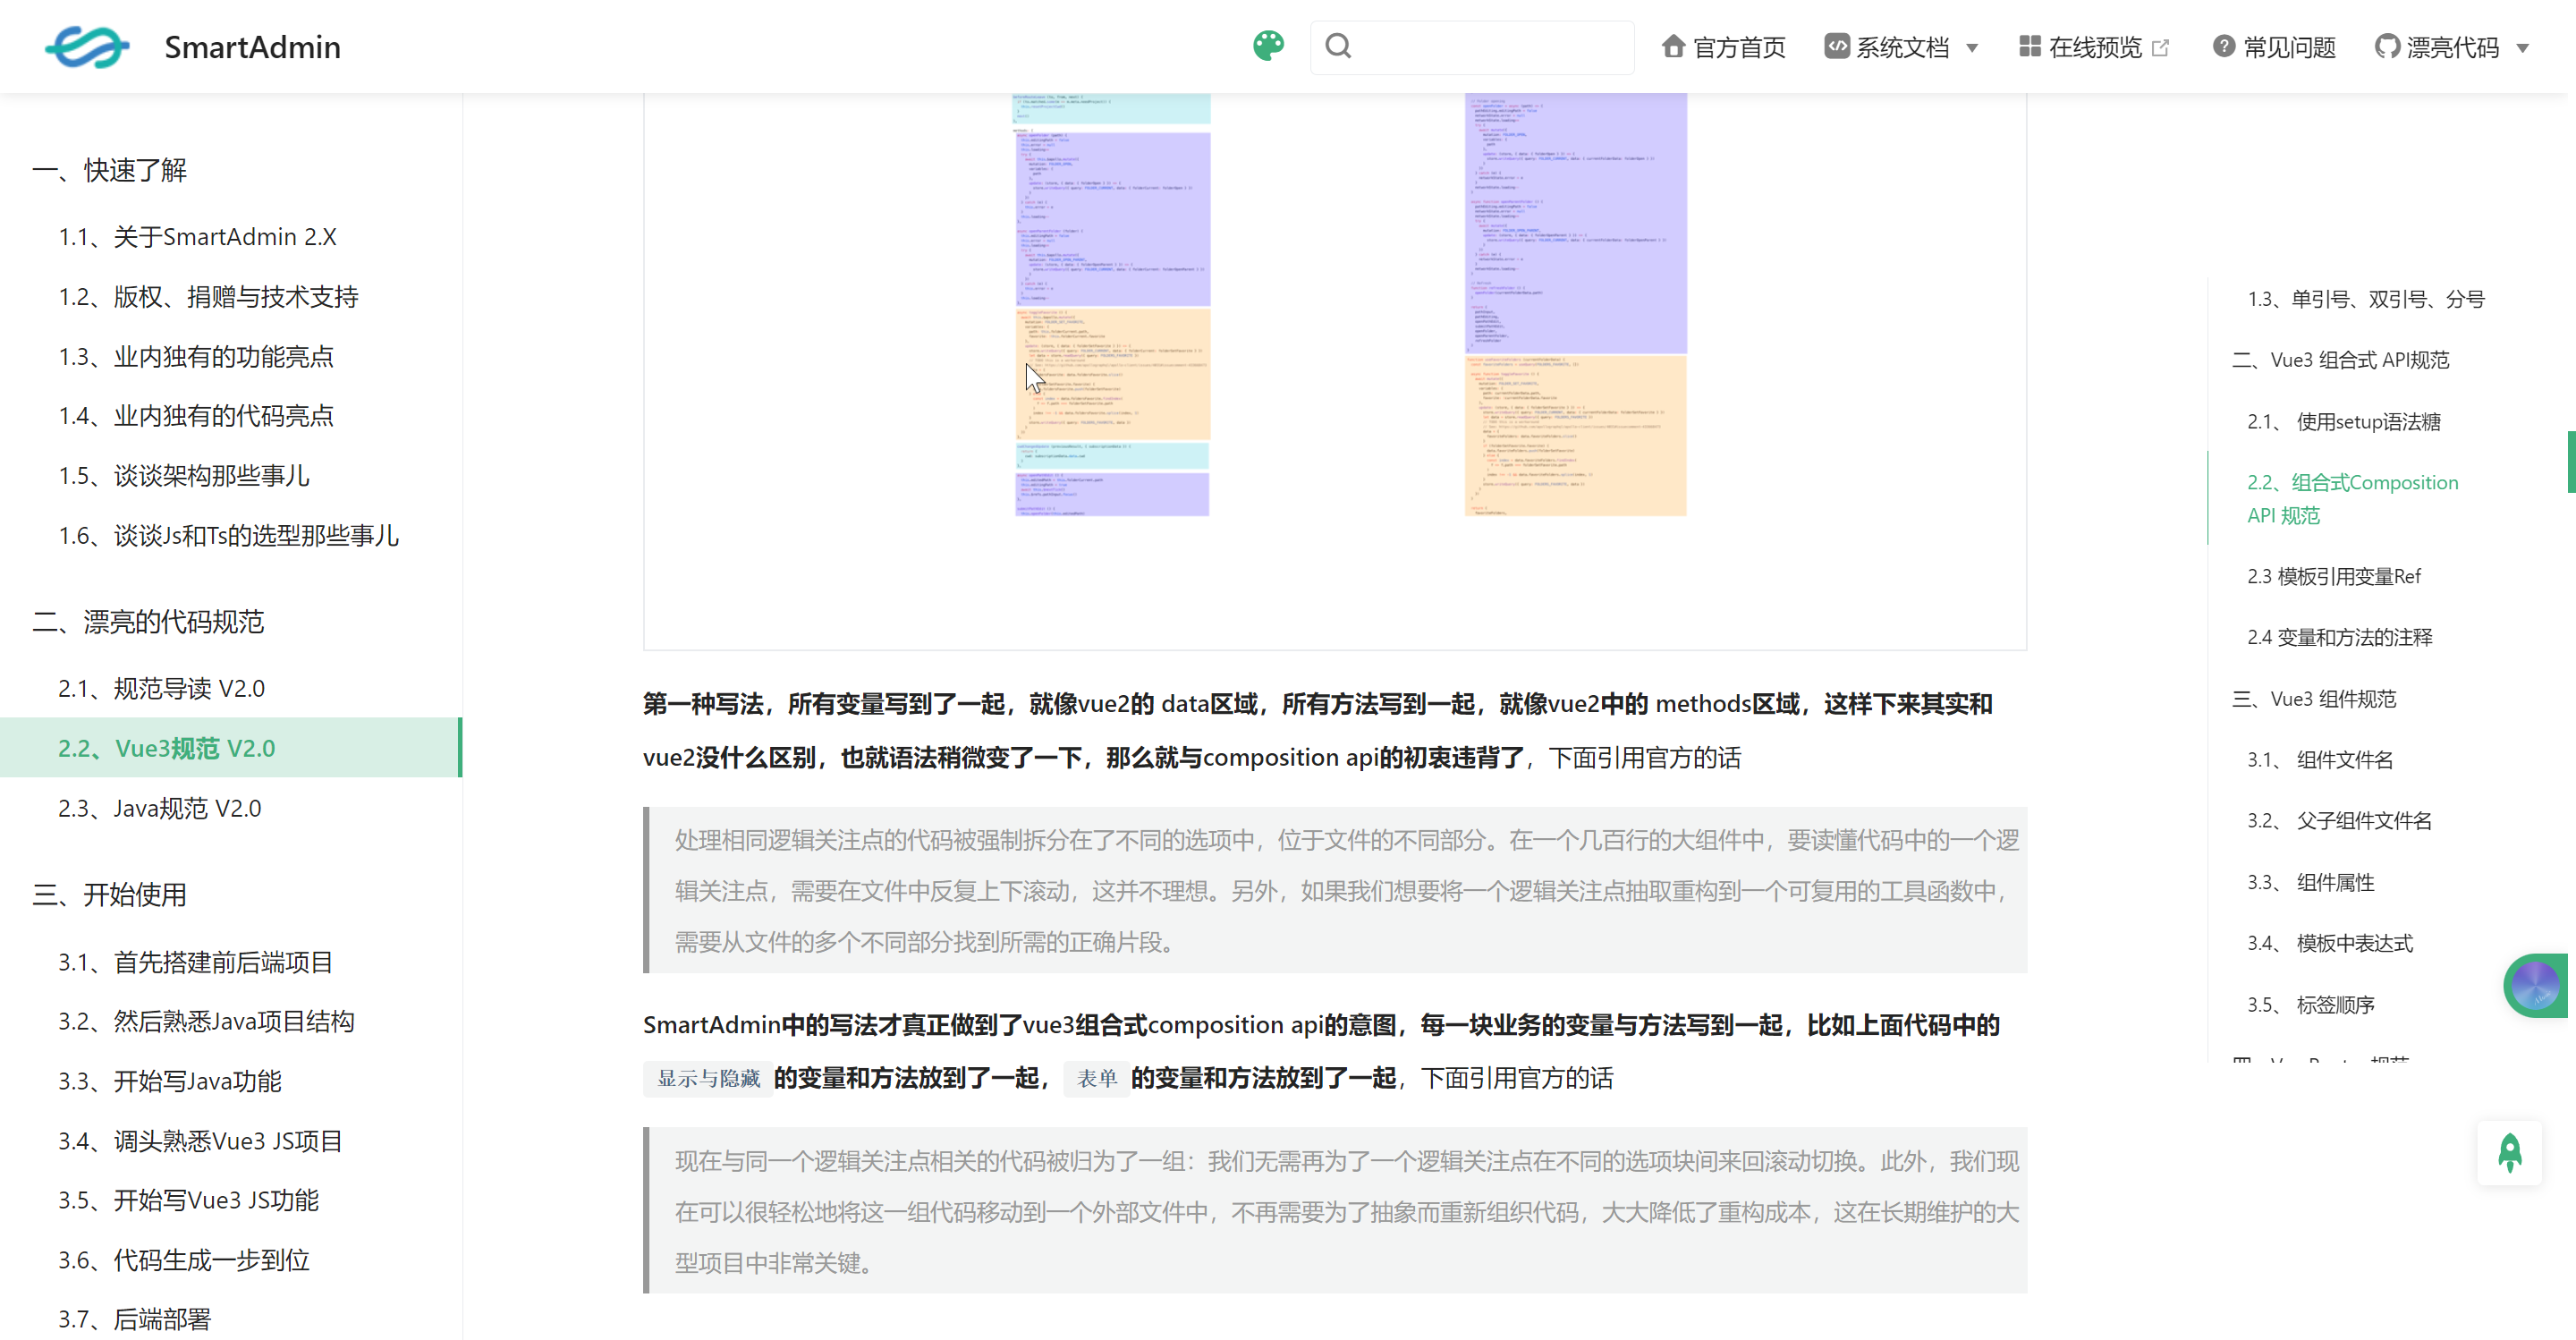Click the grid icon beside 在线预览
This screenshot has width=2576, height=1340.
pos(2029,46)
